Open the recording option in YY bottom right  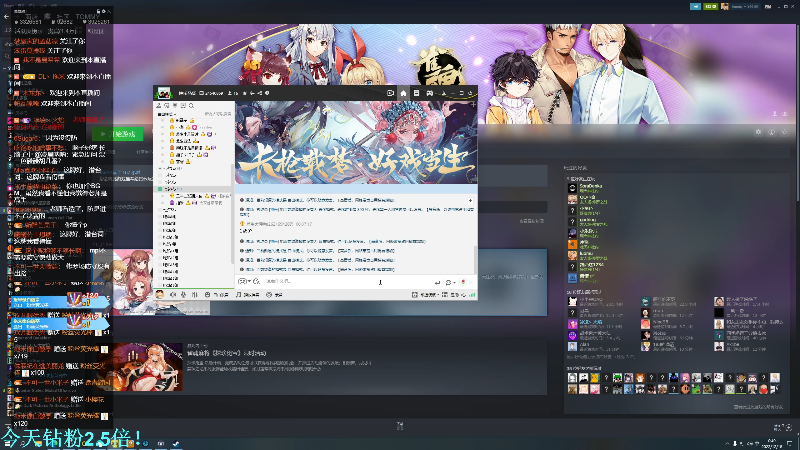424,295
